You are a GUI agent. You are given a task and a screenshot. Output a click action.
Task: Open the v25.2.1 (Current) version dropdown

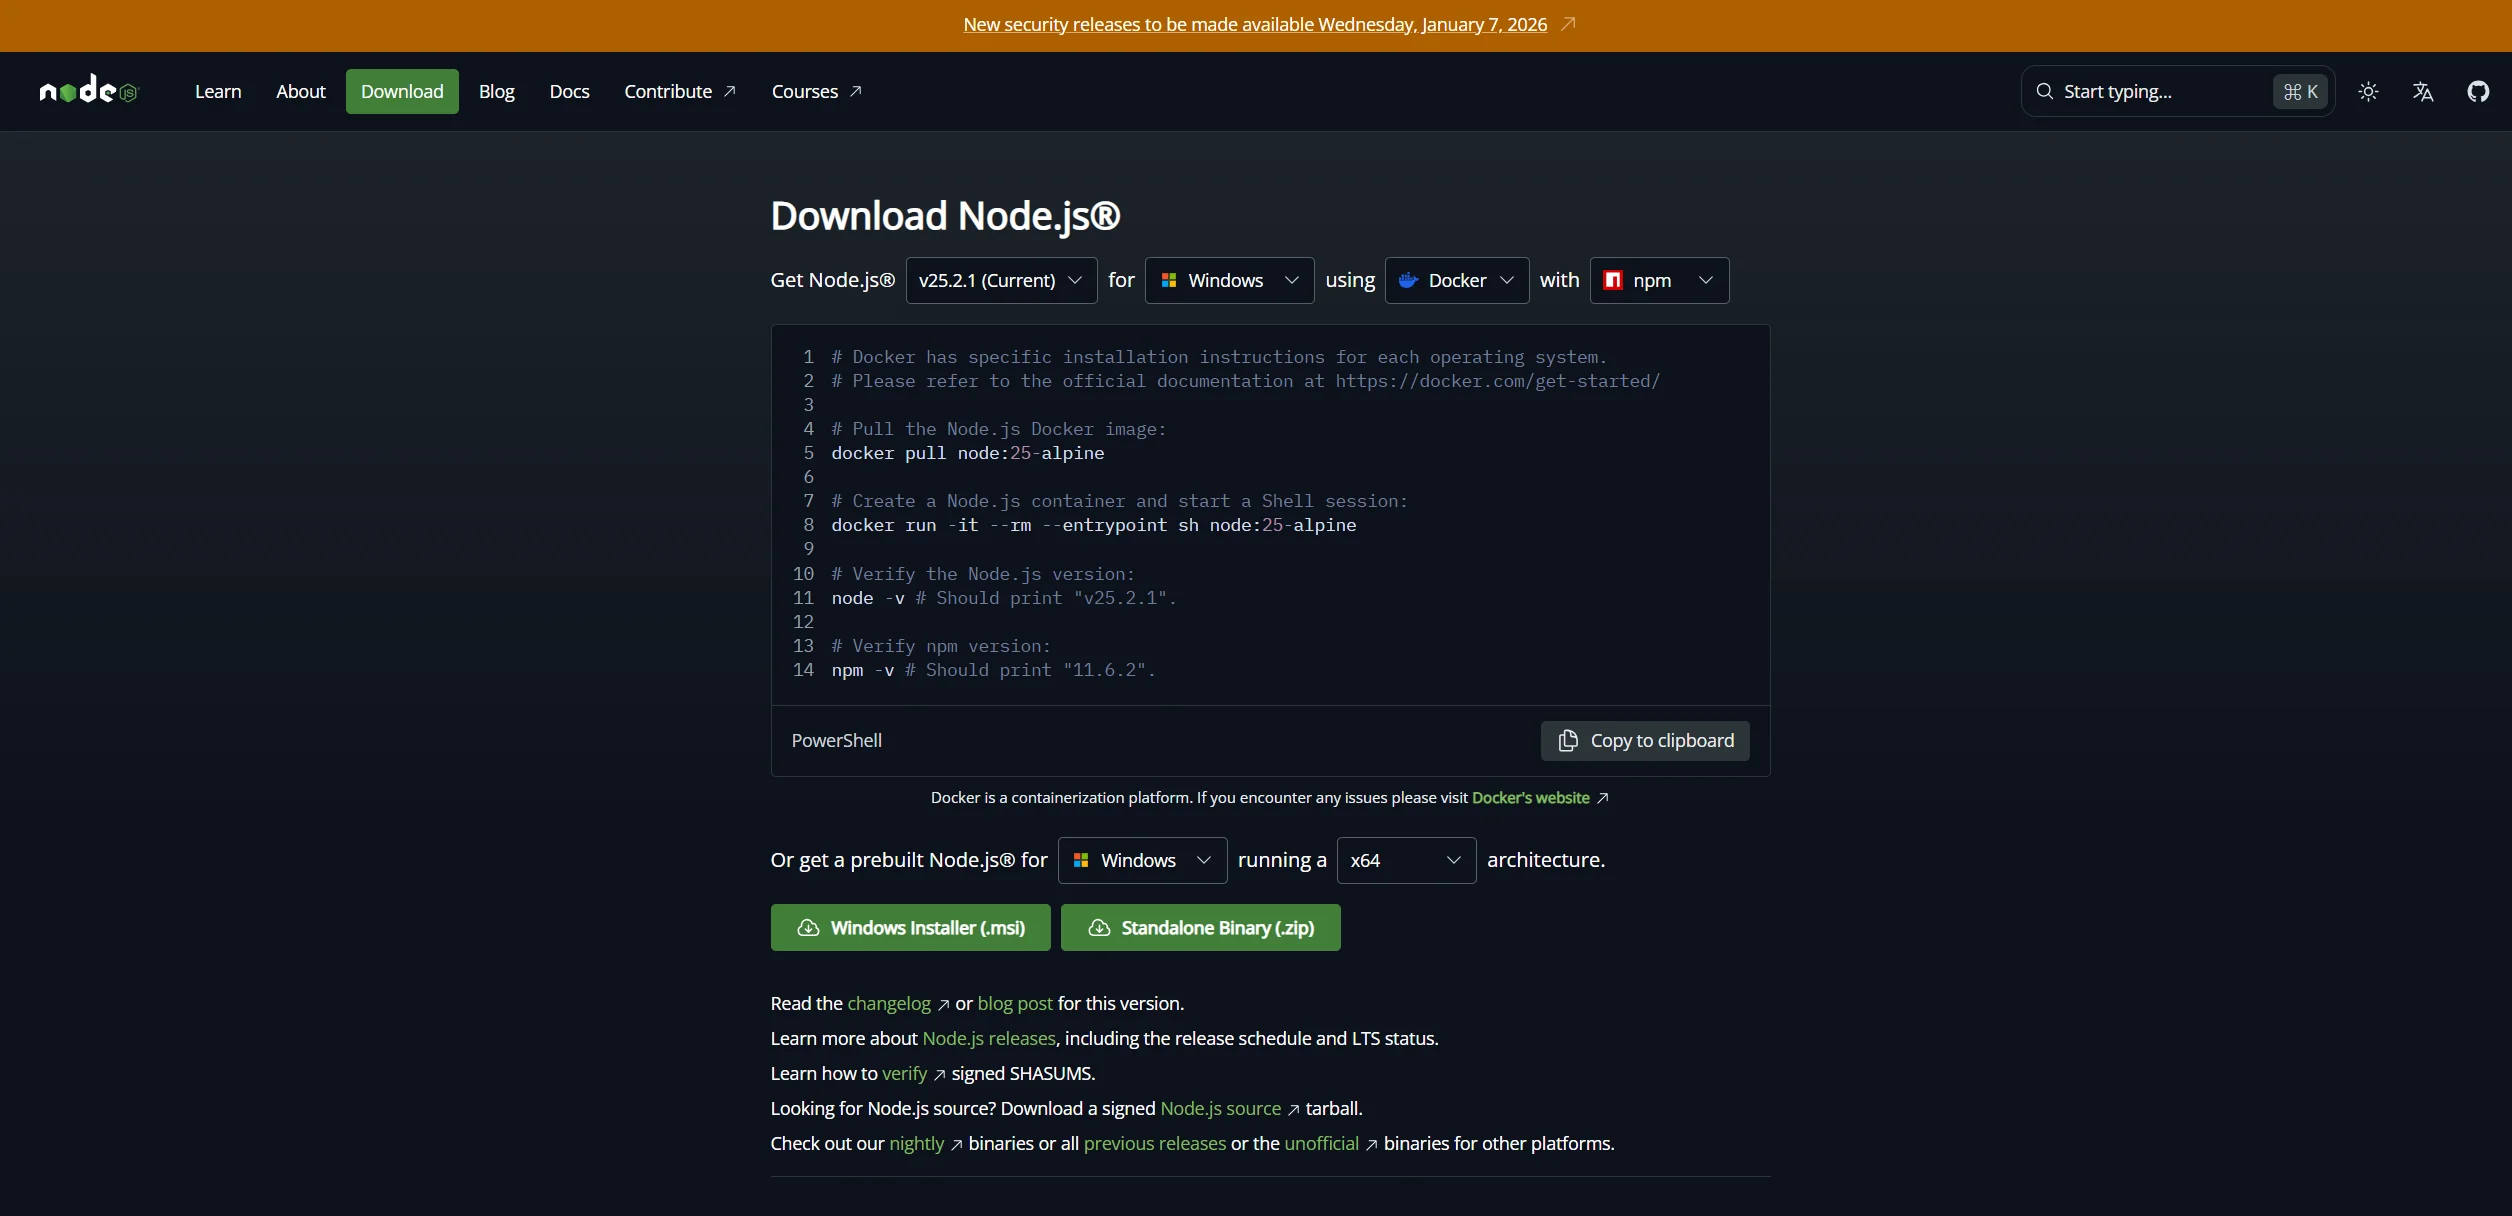(1000, 280)
